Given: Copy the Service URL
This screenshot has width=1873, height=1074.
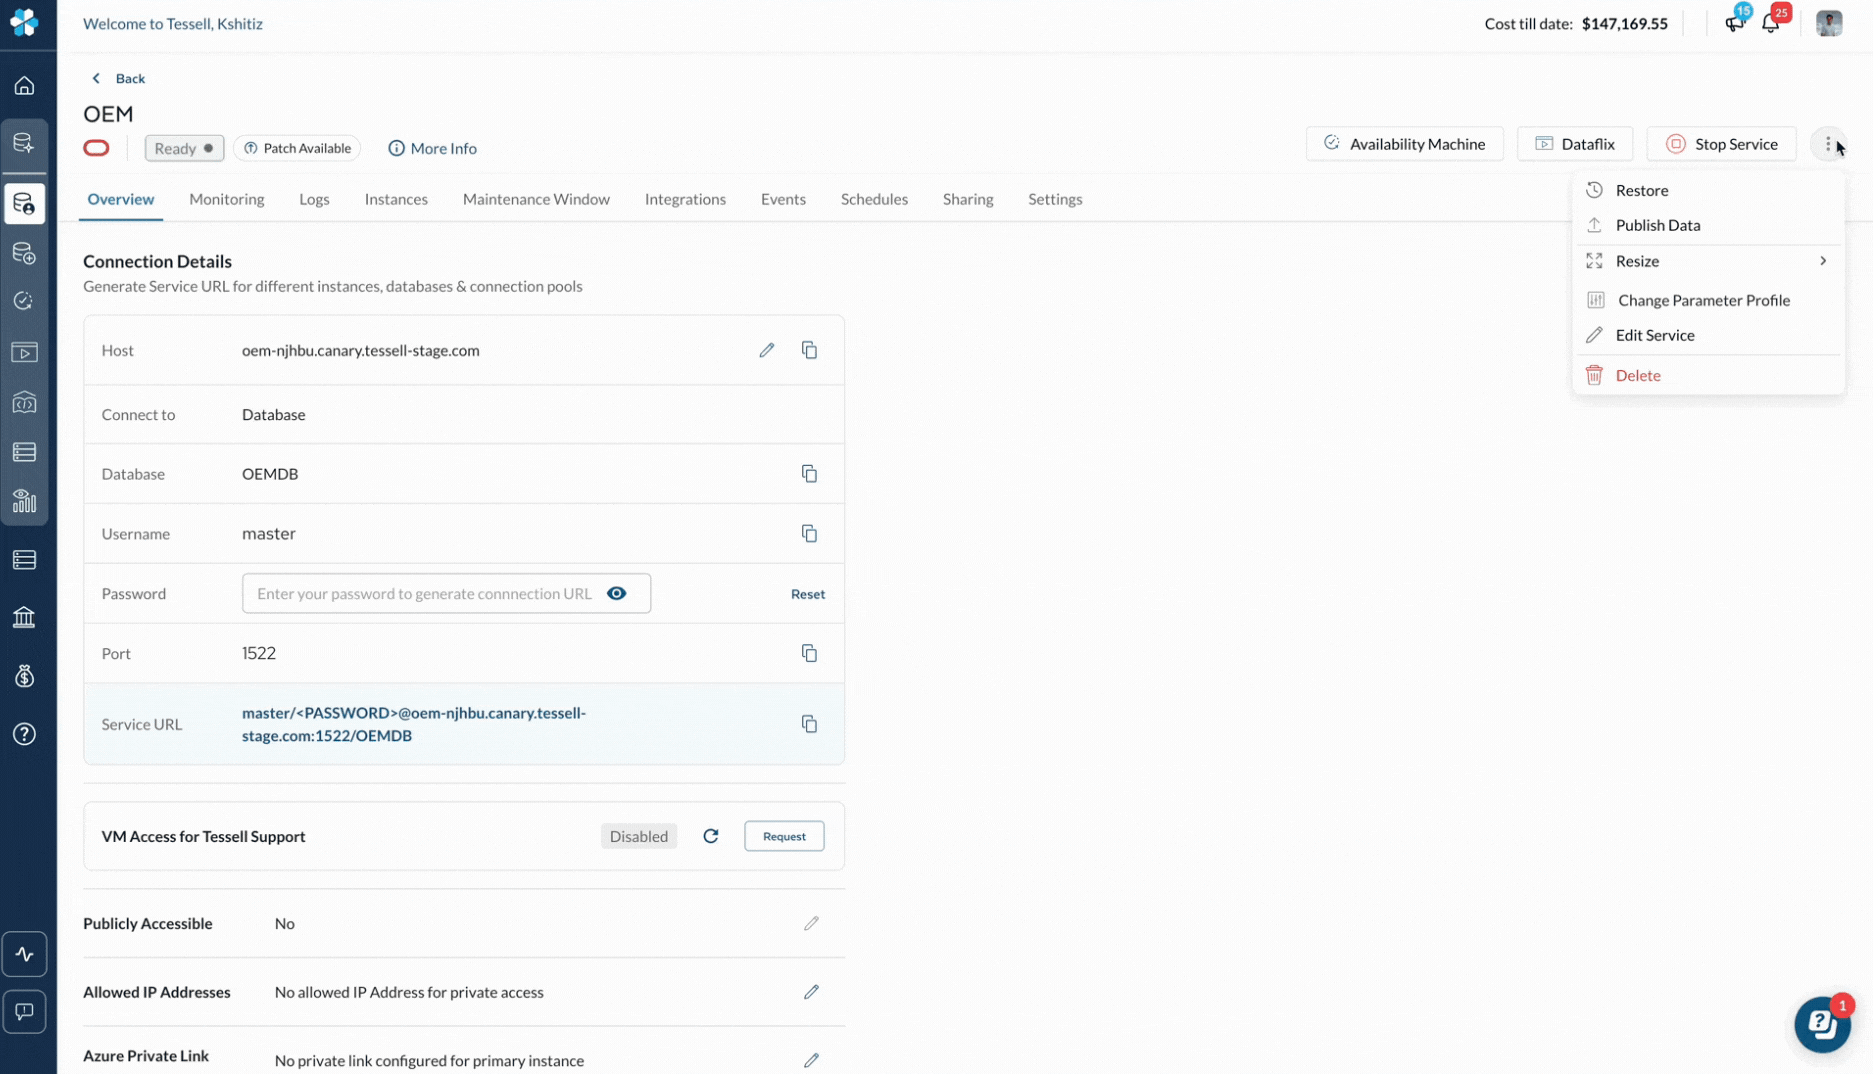Looking at the screenshot, I should (x=809, y=724).
